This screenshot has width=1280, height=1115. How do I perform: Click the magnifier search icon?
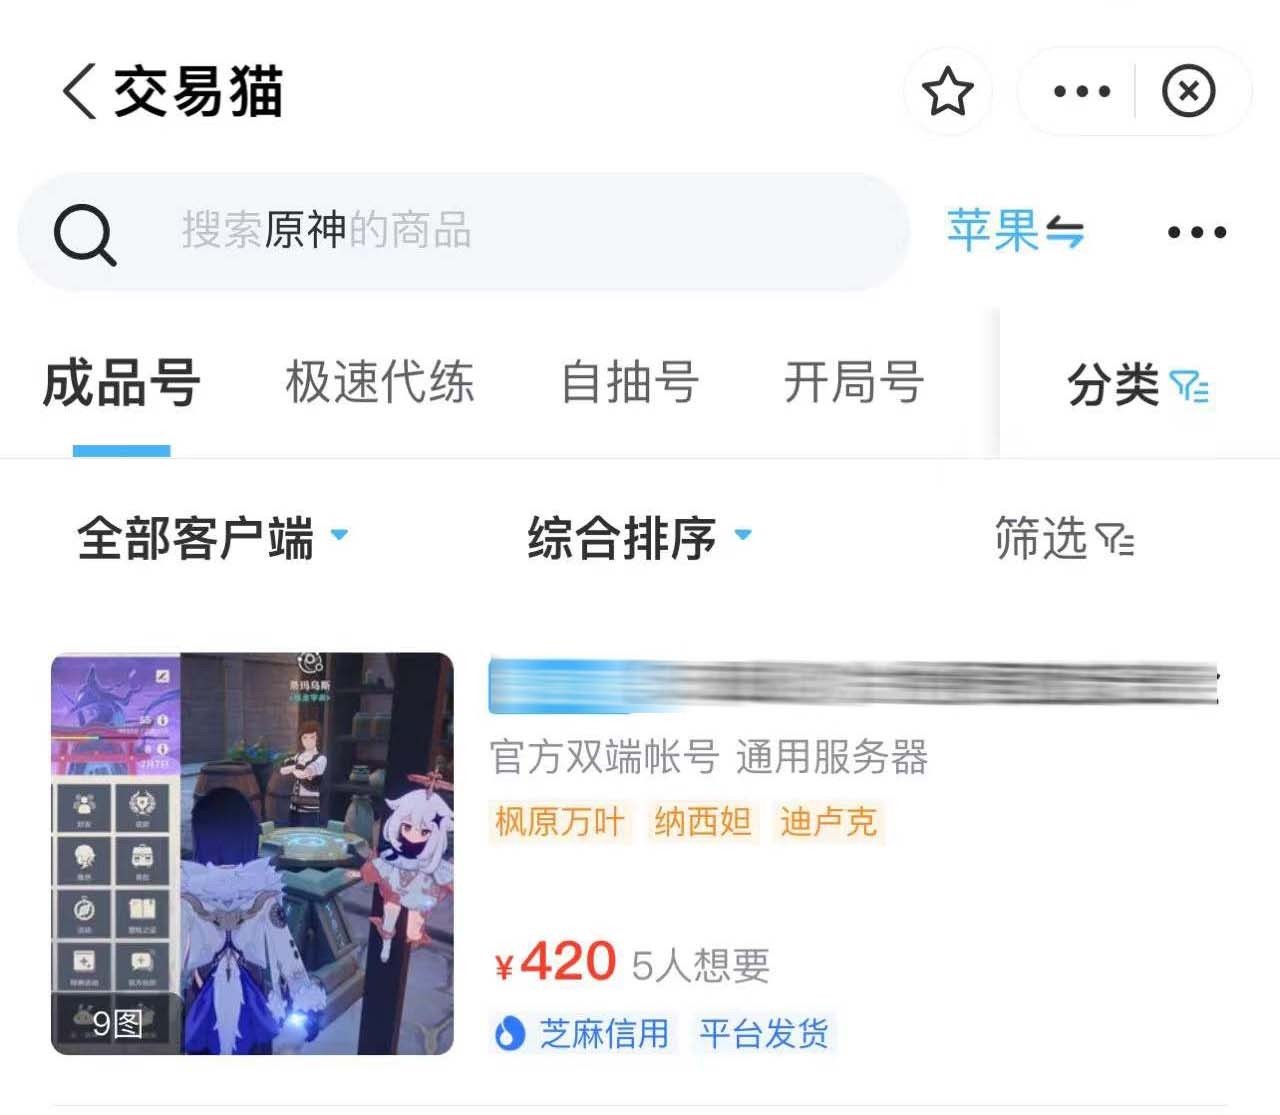[85, 235]
